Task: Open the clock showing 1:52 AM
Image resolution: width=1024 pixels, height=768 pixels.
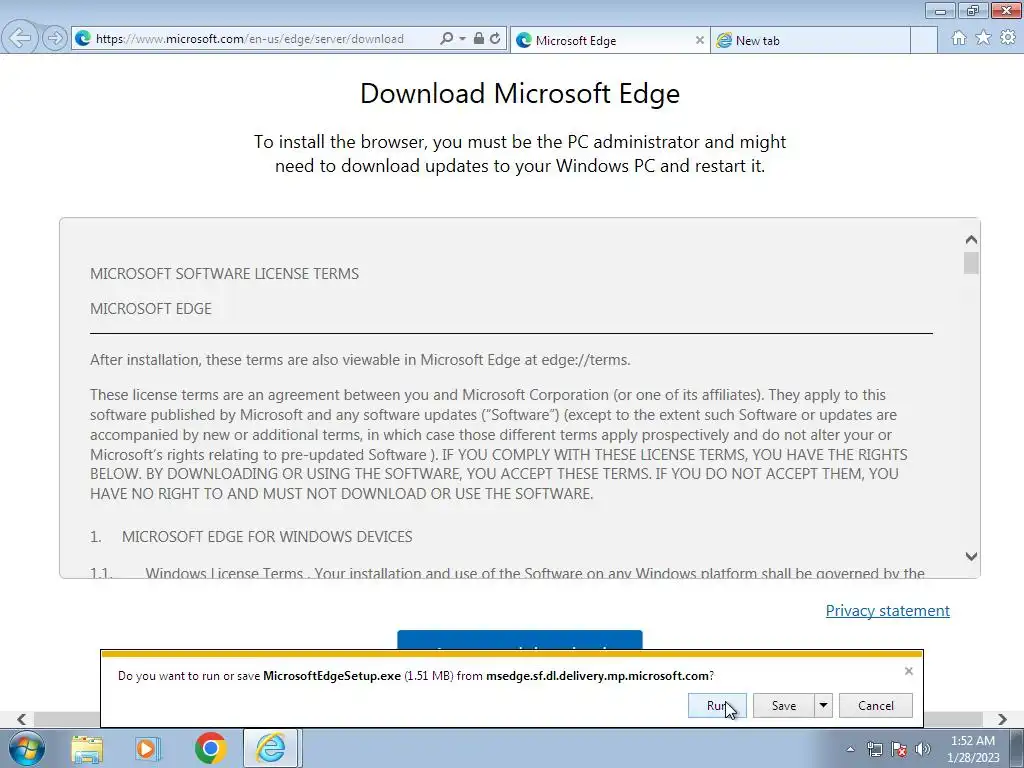Action: pyautogui.click(x=974, y=749)
